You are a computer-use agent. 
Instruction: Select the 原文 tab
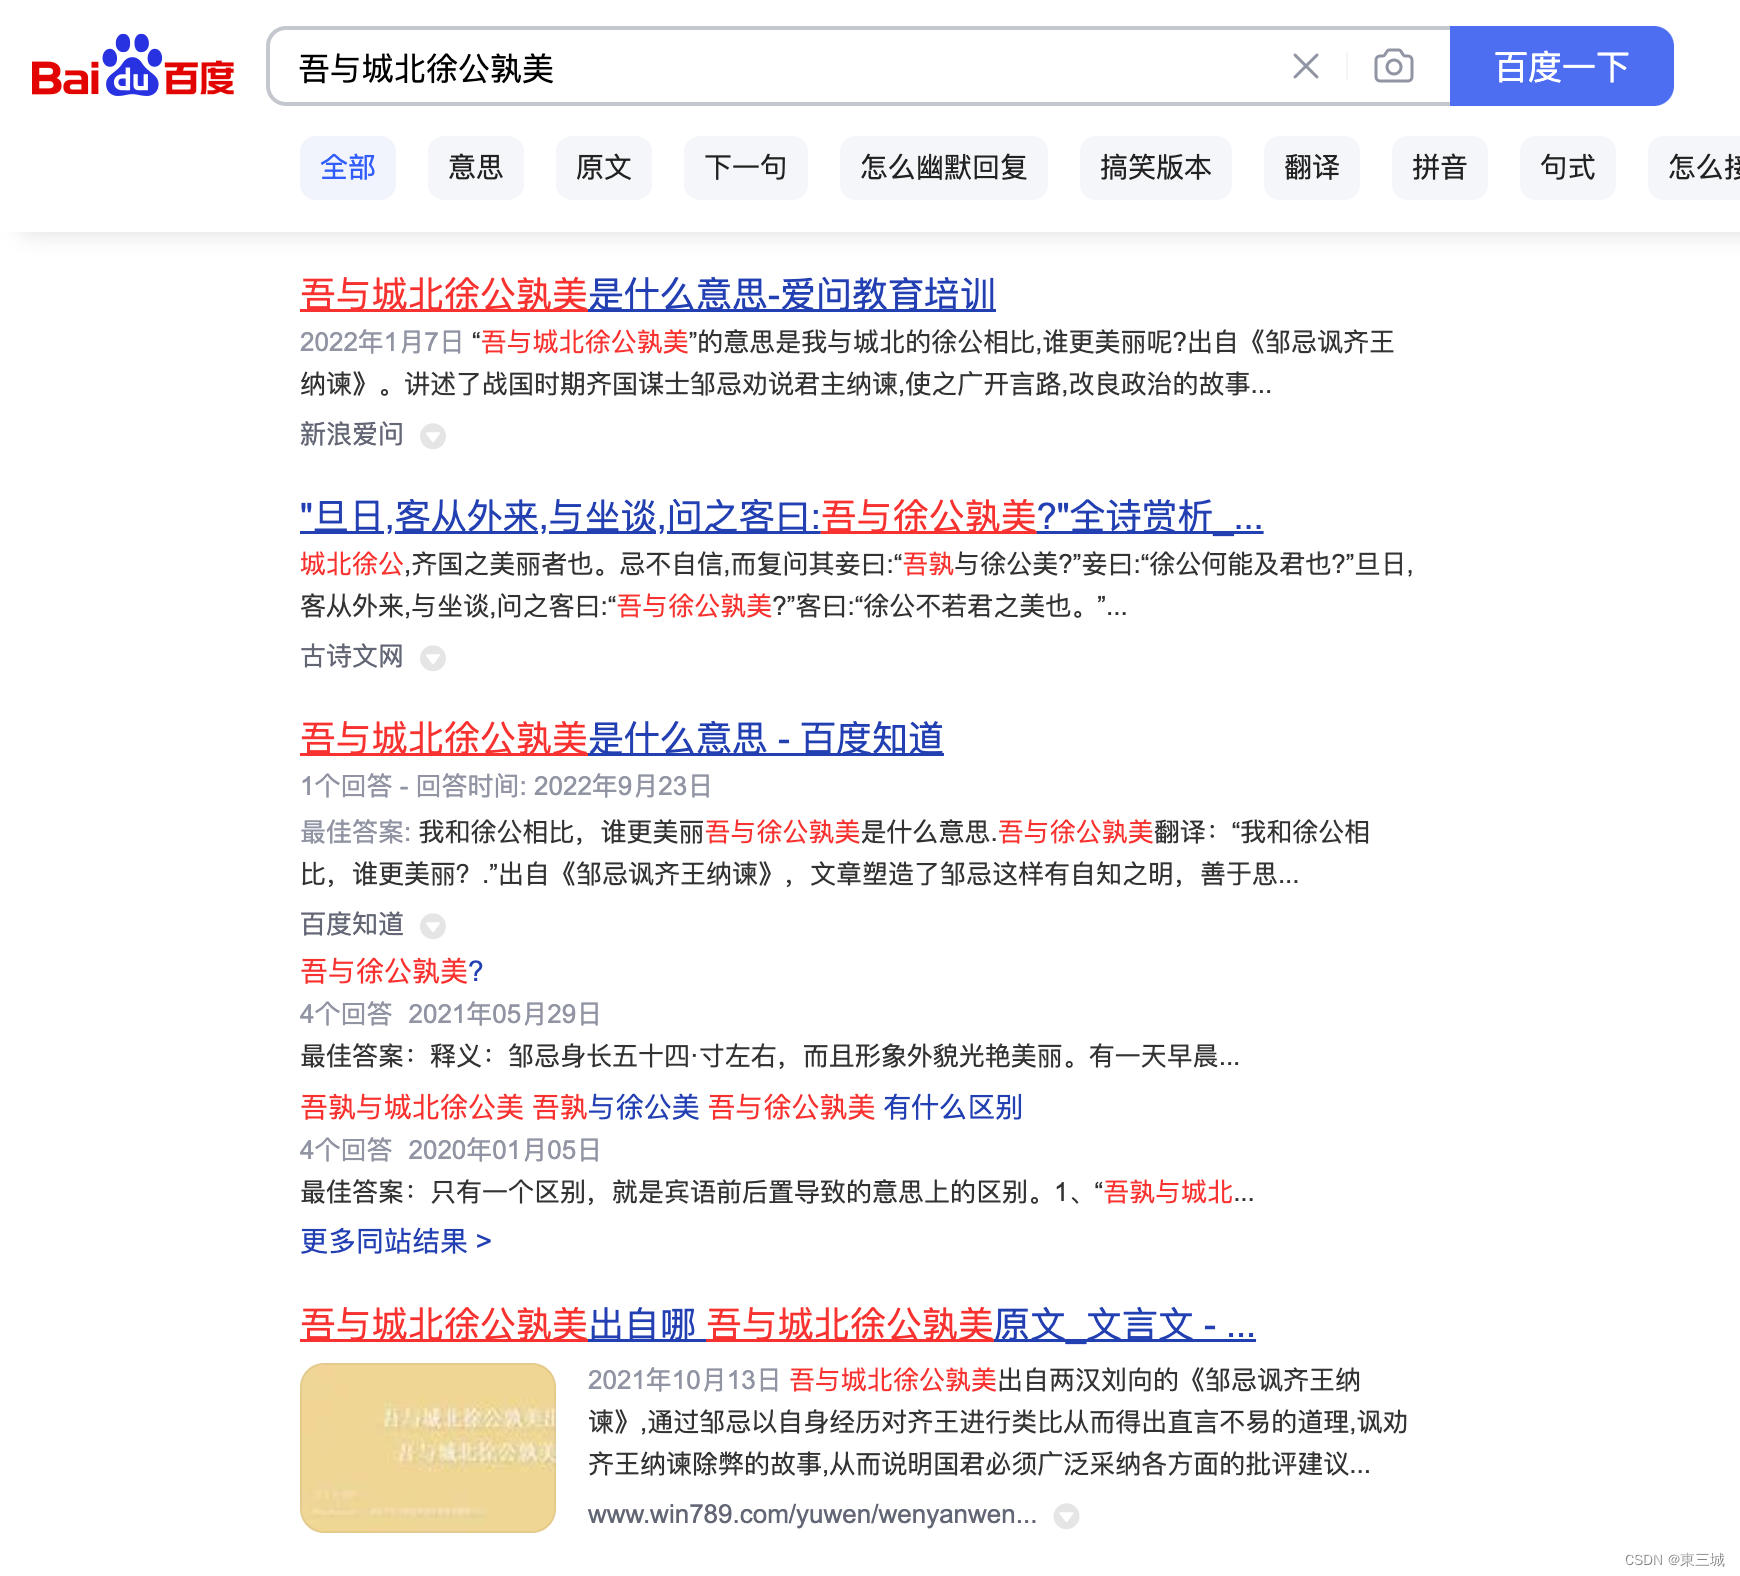pyautogui.click(x=604, y=168)
